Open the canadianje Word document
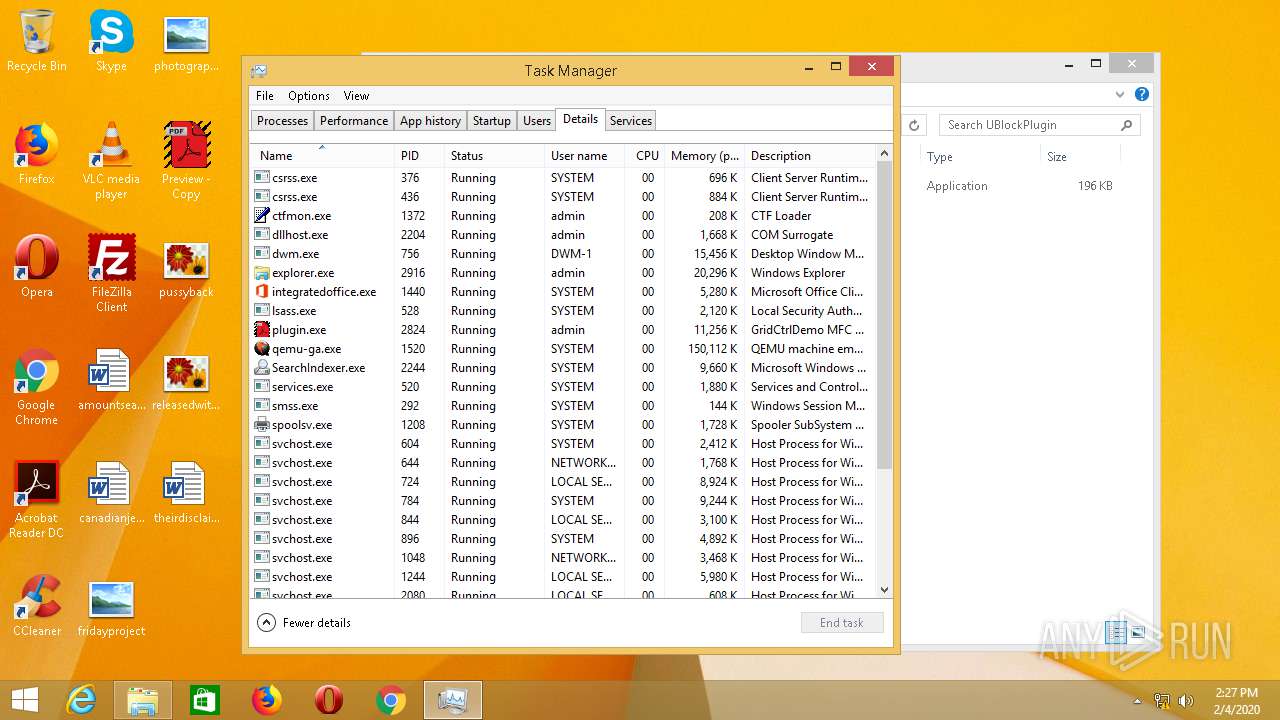The height and width of the screenshot is (720, 1280). coord(111,493)
